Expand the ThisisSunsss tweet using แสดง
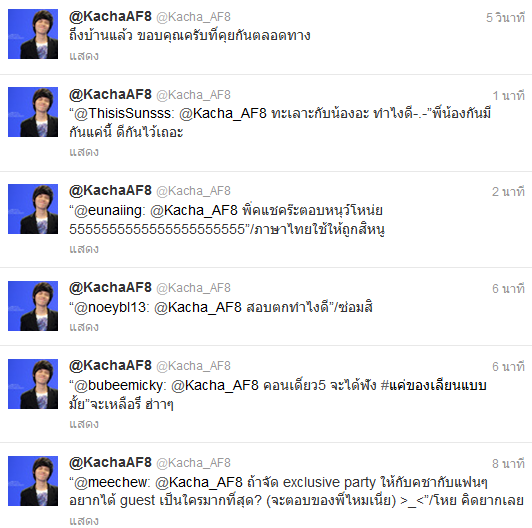Image resolution: width=532 pixels, height=528 pixels. 84,152
